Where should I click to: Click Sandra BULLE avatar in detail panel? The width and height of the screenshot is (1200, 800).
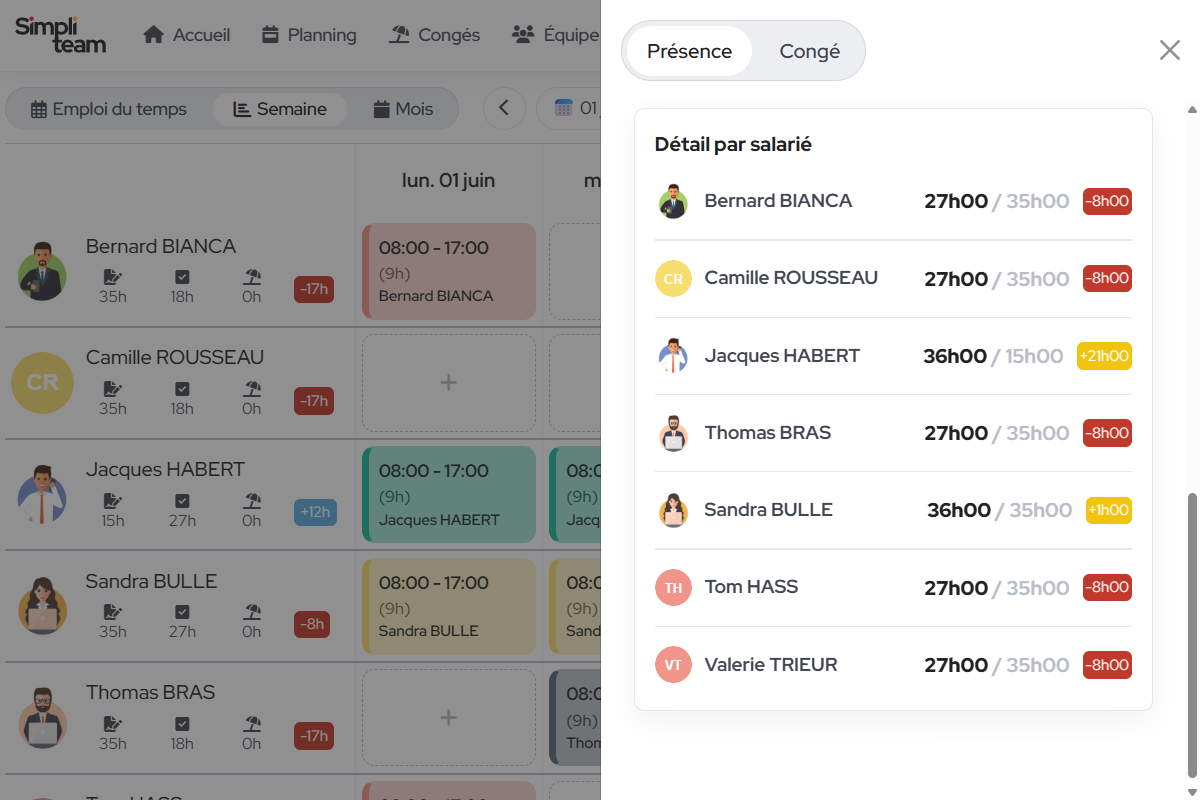pyautogui.click(x=673, y=510)
